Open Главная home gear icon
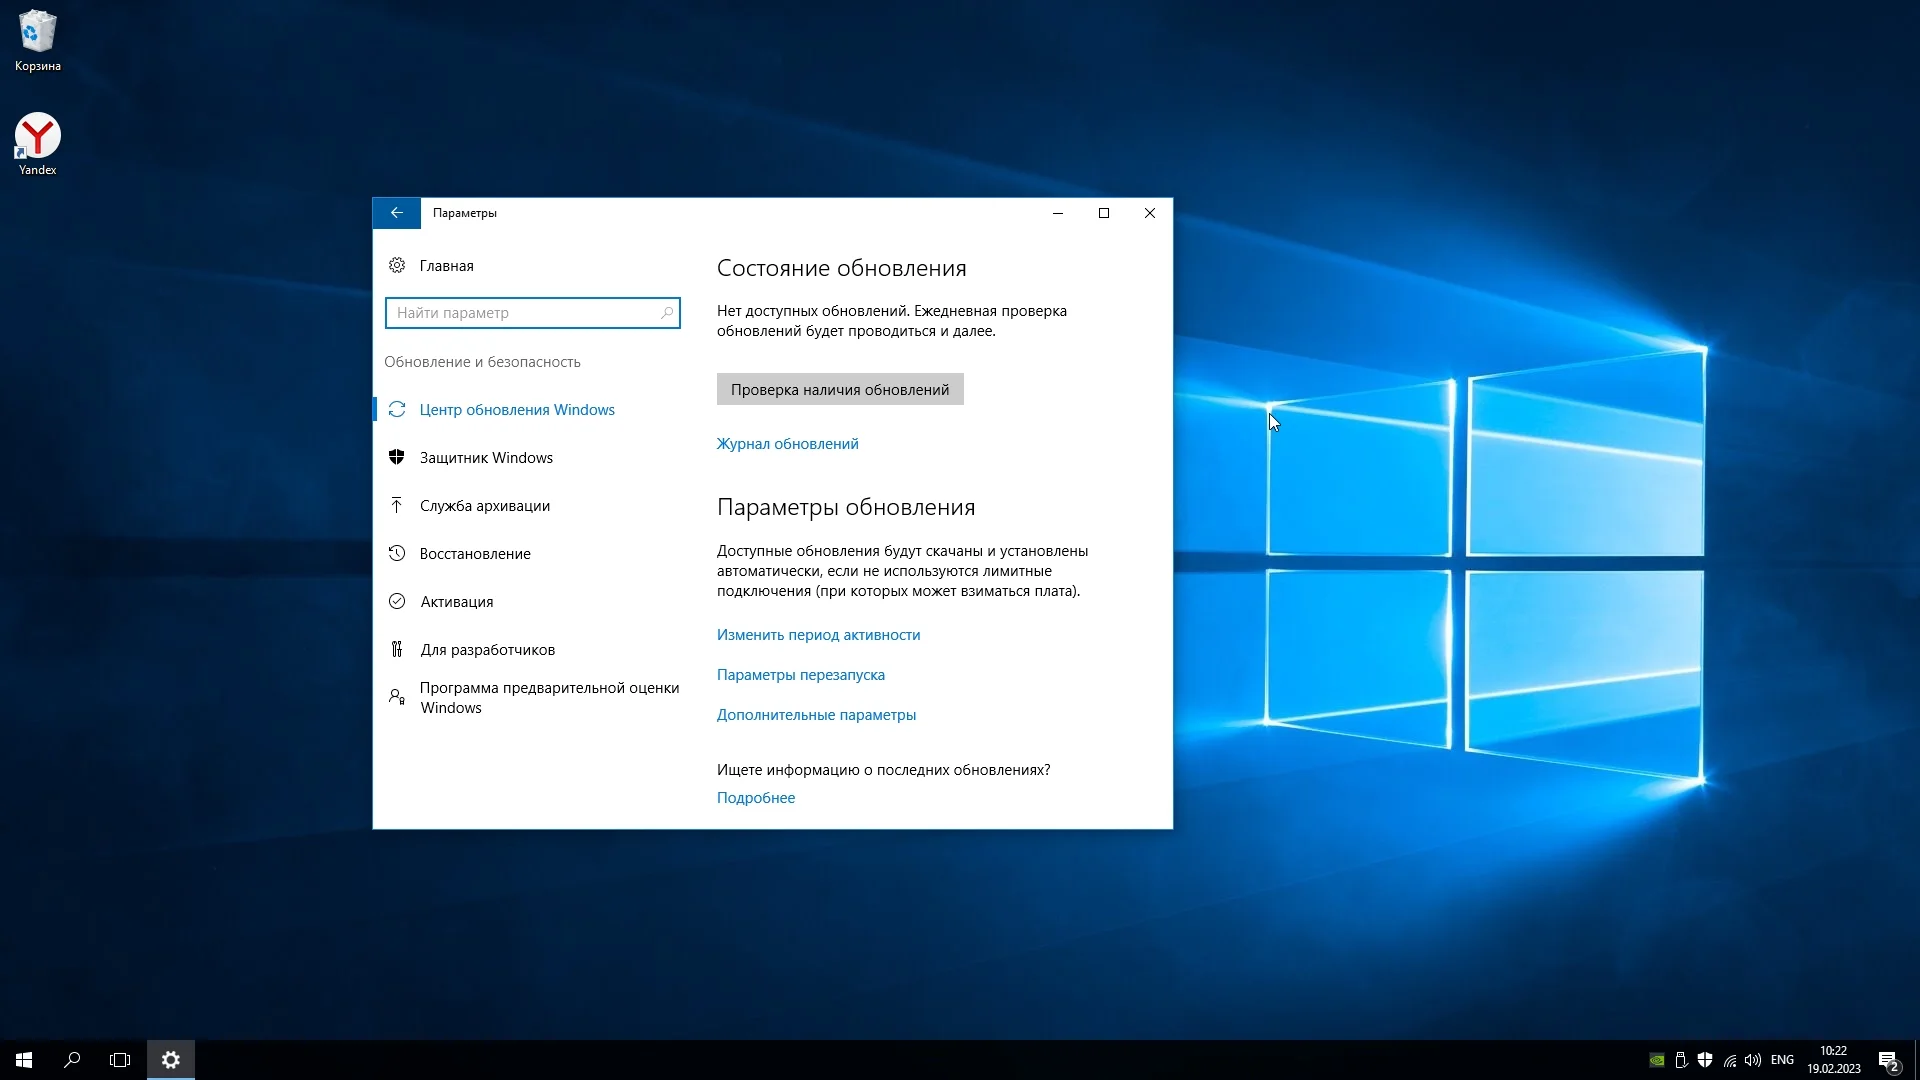 [397, 265]
